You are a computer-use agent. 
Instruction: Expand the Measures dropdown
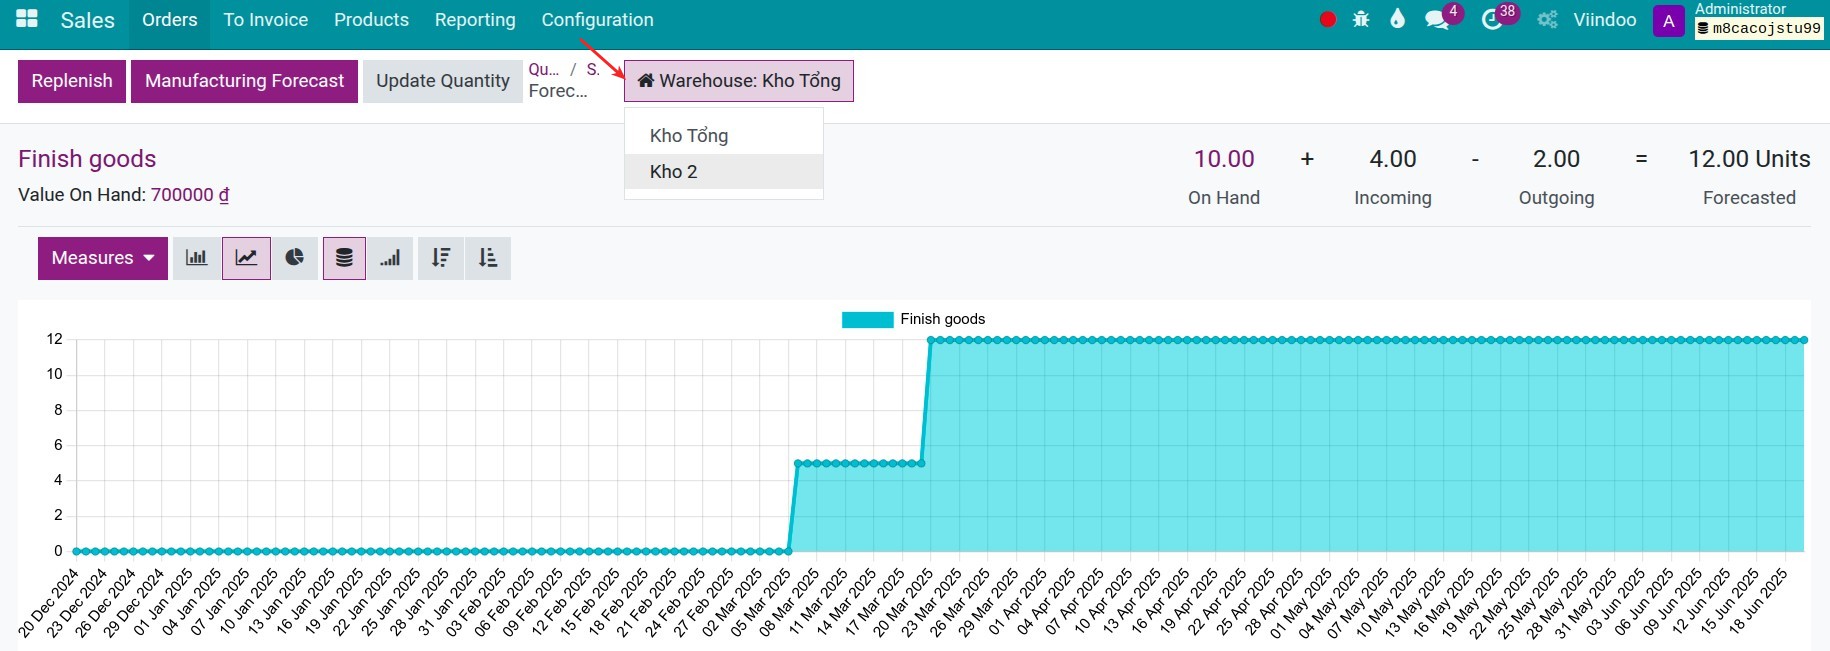point(103,258)
